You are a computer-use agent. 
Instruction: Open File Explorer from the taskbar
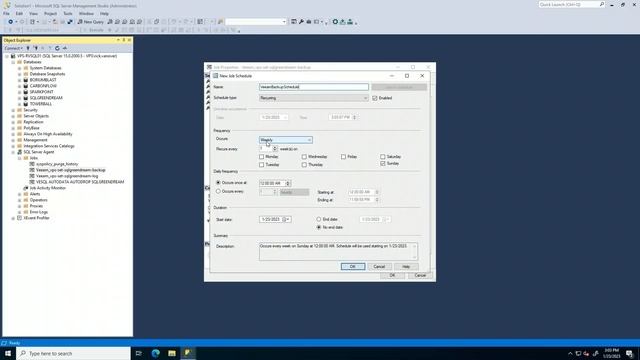click(172, 353)
